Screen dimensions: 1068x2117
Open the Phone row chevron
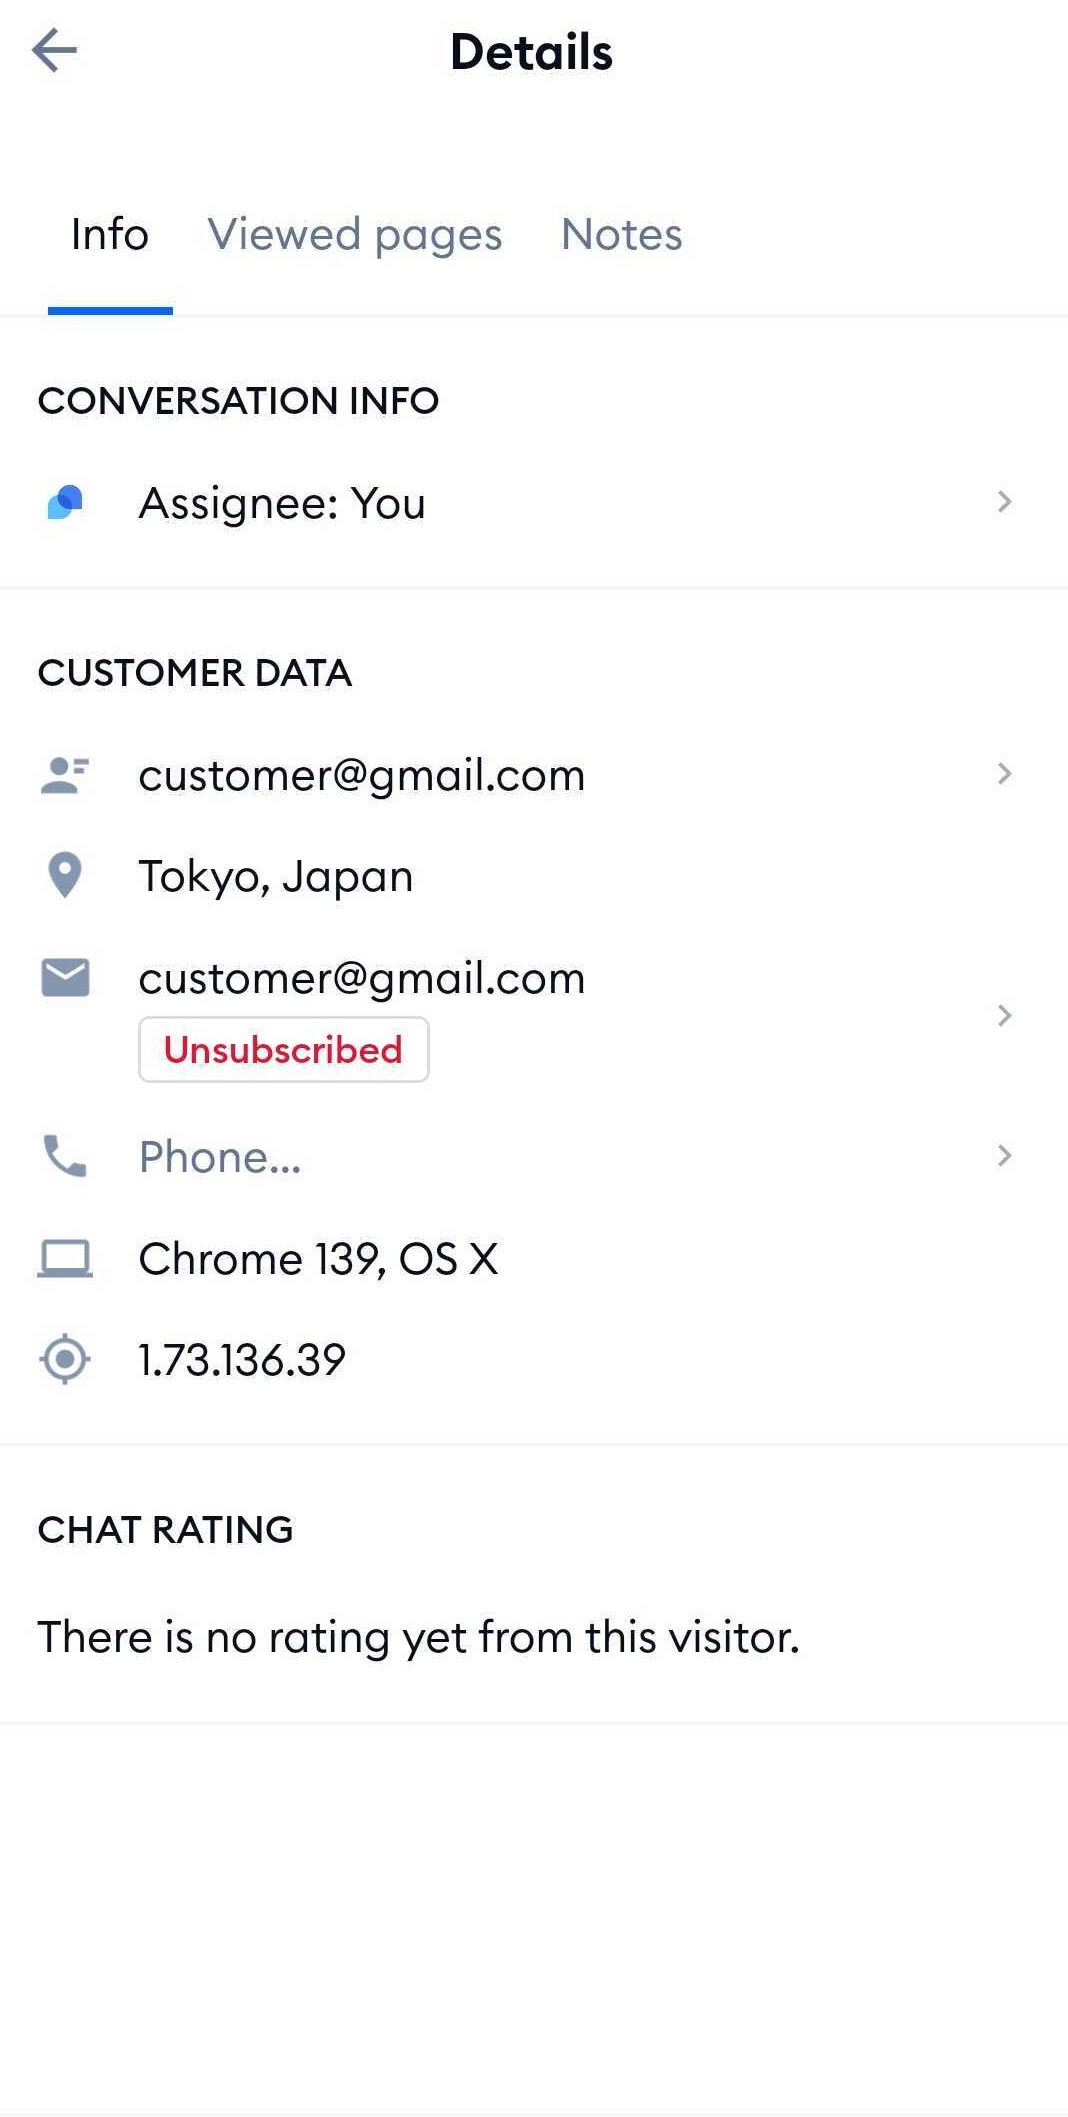1004,1156
